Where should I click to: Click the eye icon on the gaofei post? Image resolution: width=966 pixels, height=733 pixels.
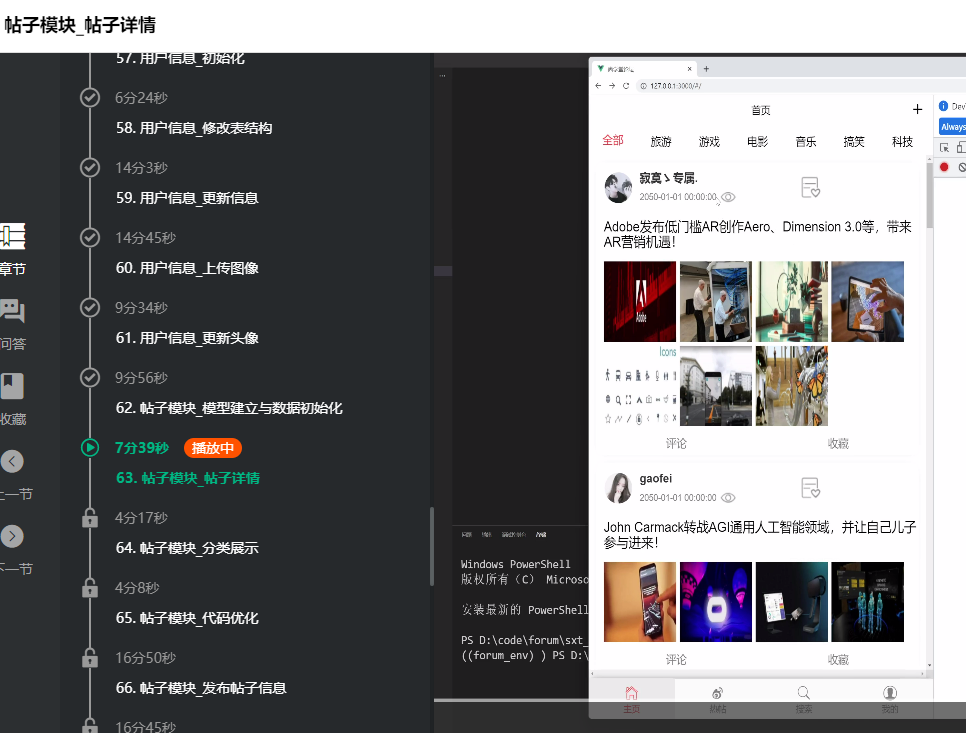click(x=728, y=498)
